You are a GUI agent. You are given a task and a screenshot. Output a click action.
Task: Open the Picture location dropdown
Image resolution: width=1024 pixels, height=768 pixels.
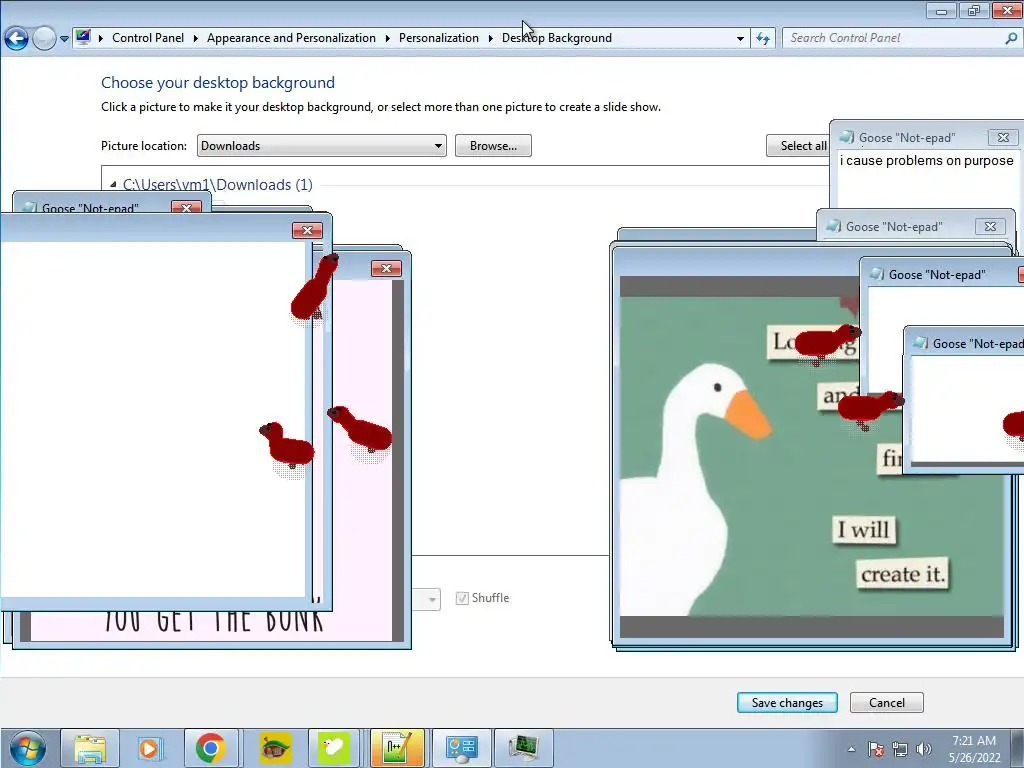tap(321, 146)
